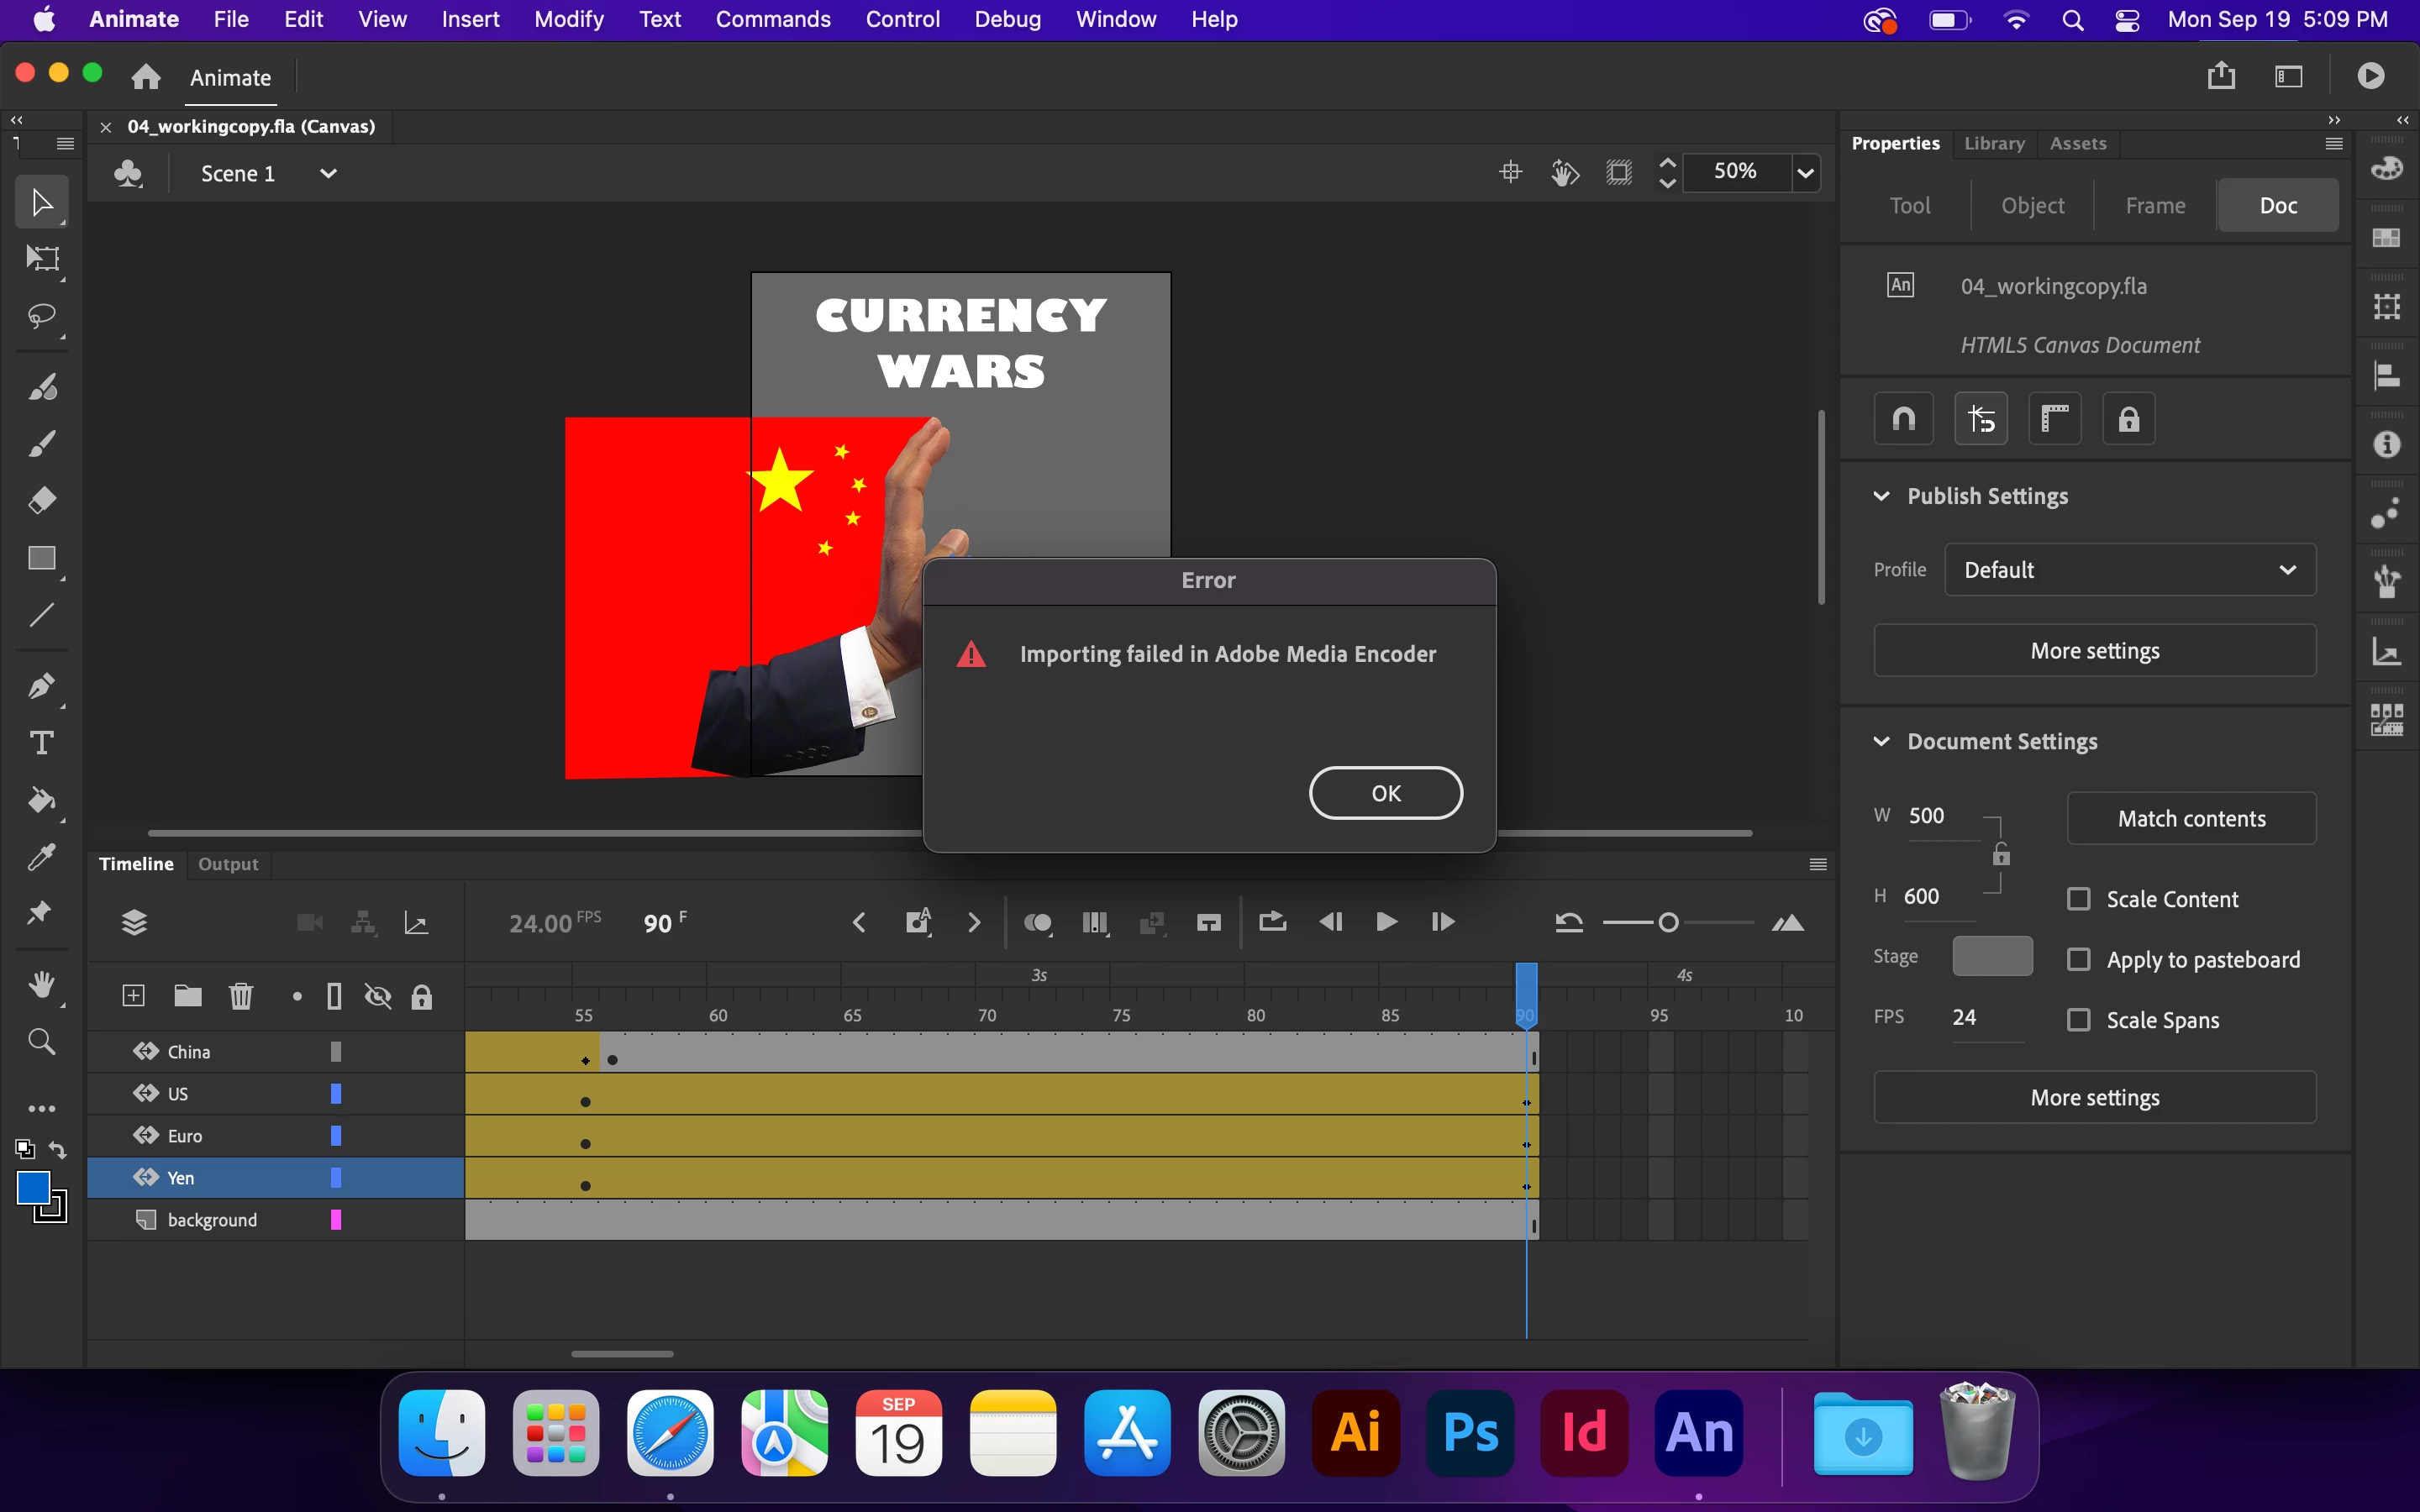This screenshot has height=1512, width=2420.
Task: Click the Match contents button
Action: 2191,818
